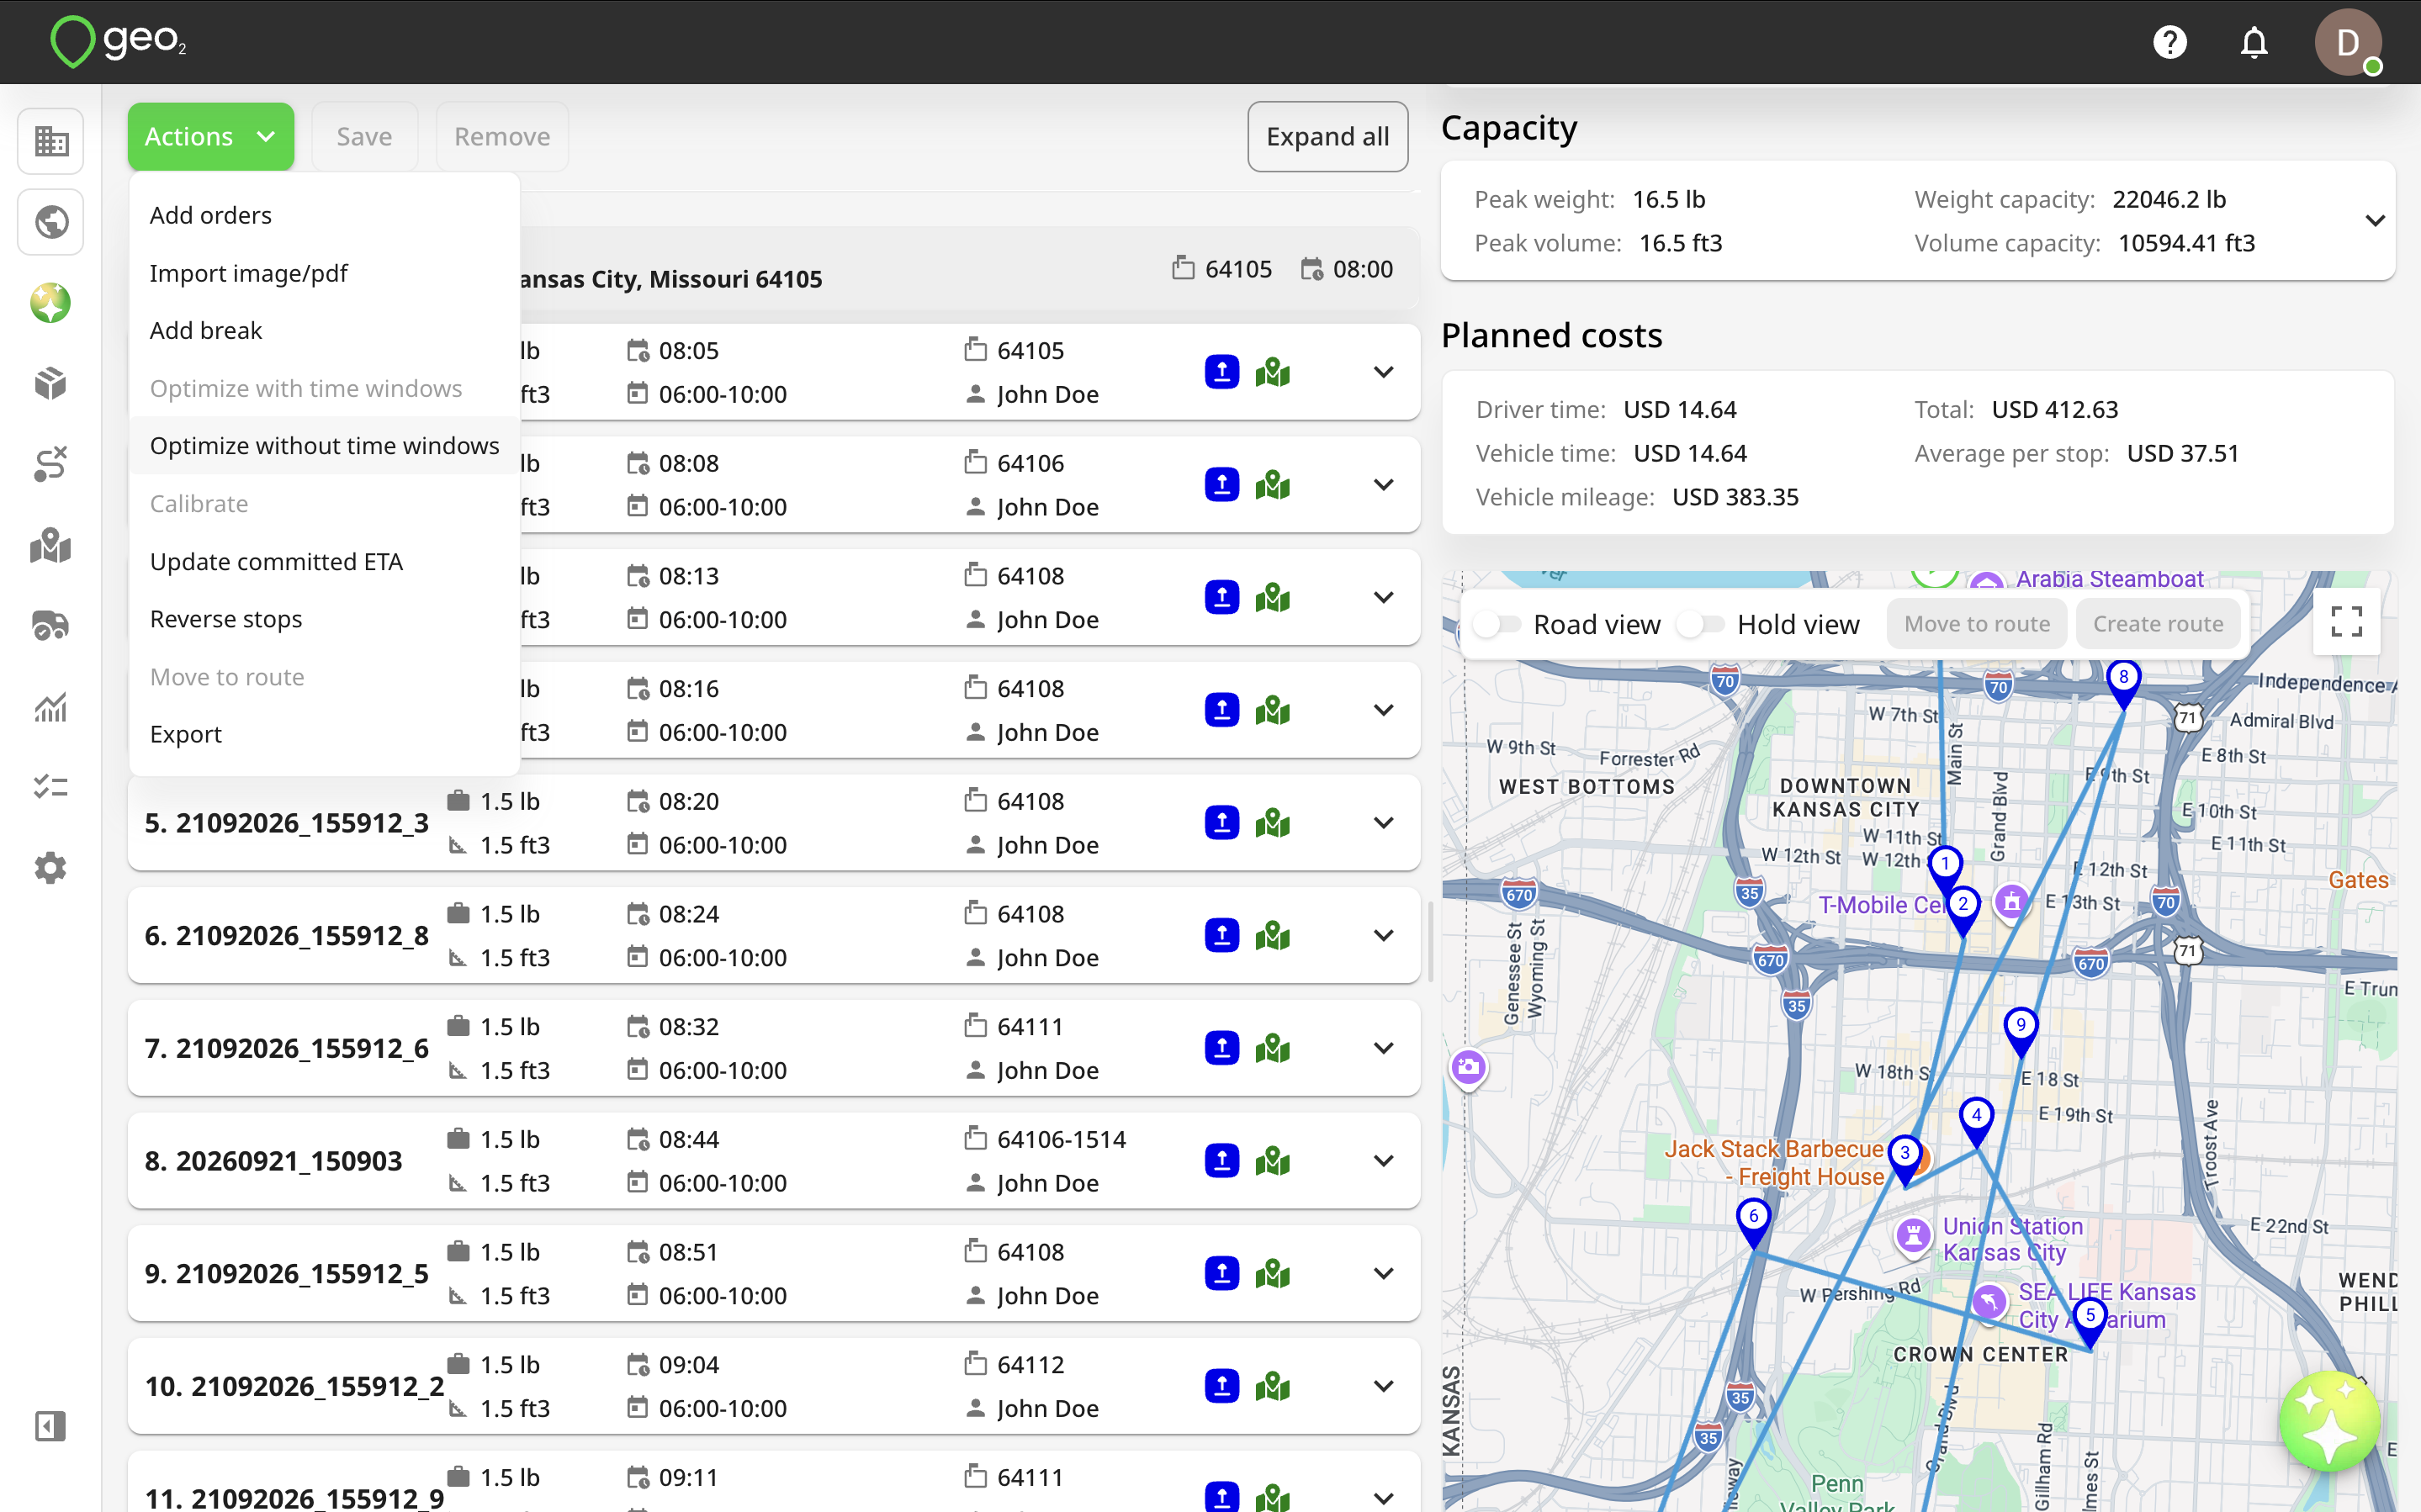2421x1512 pixels.
Task: Expand the Capacity panel chevron
Action: pos(2375,220)
